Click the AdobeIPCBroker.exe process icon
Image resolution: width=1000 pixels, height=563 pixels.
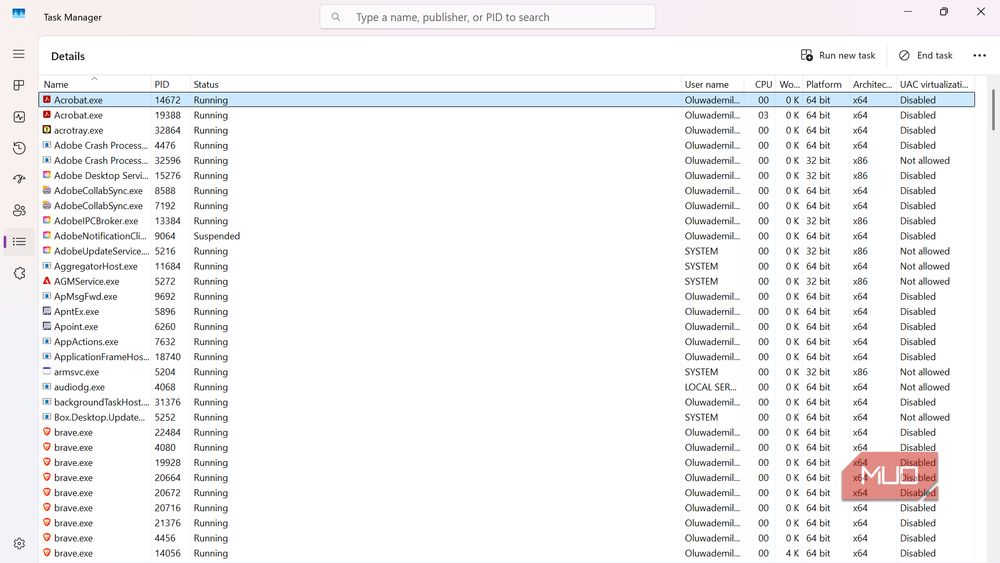point(47,220)
